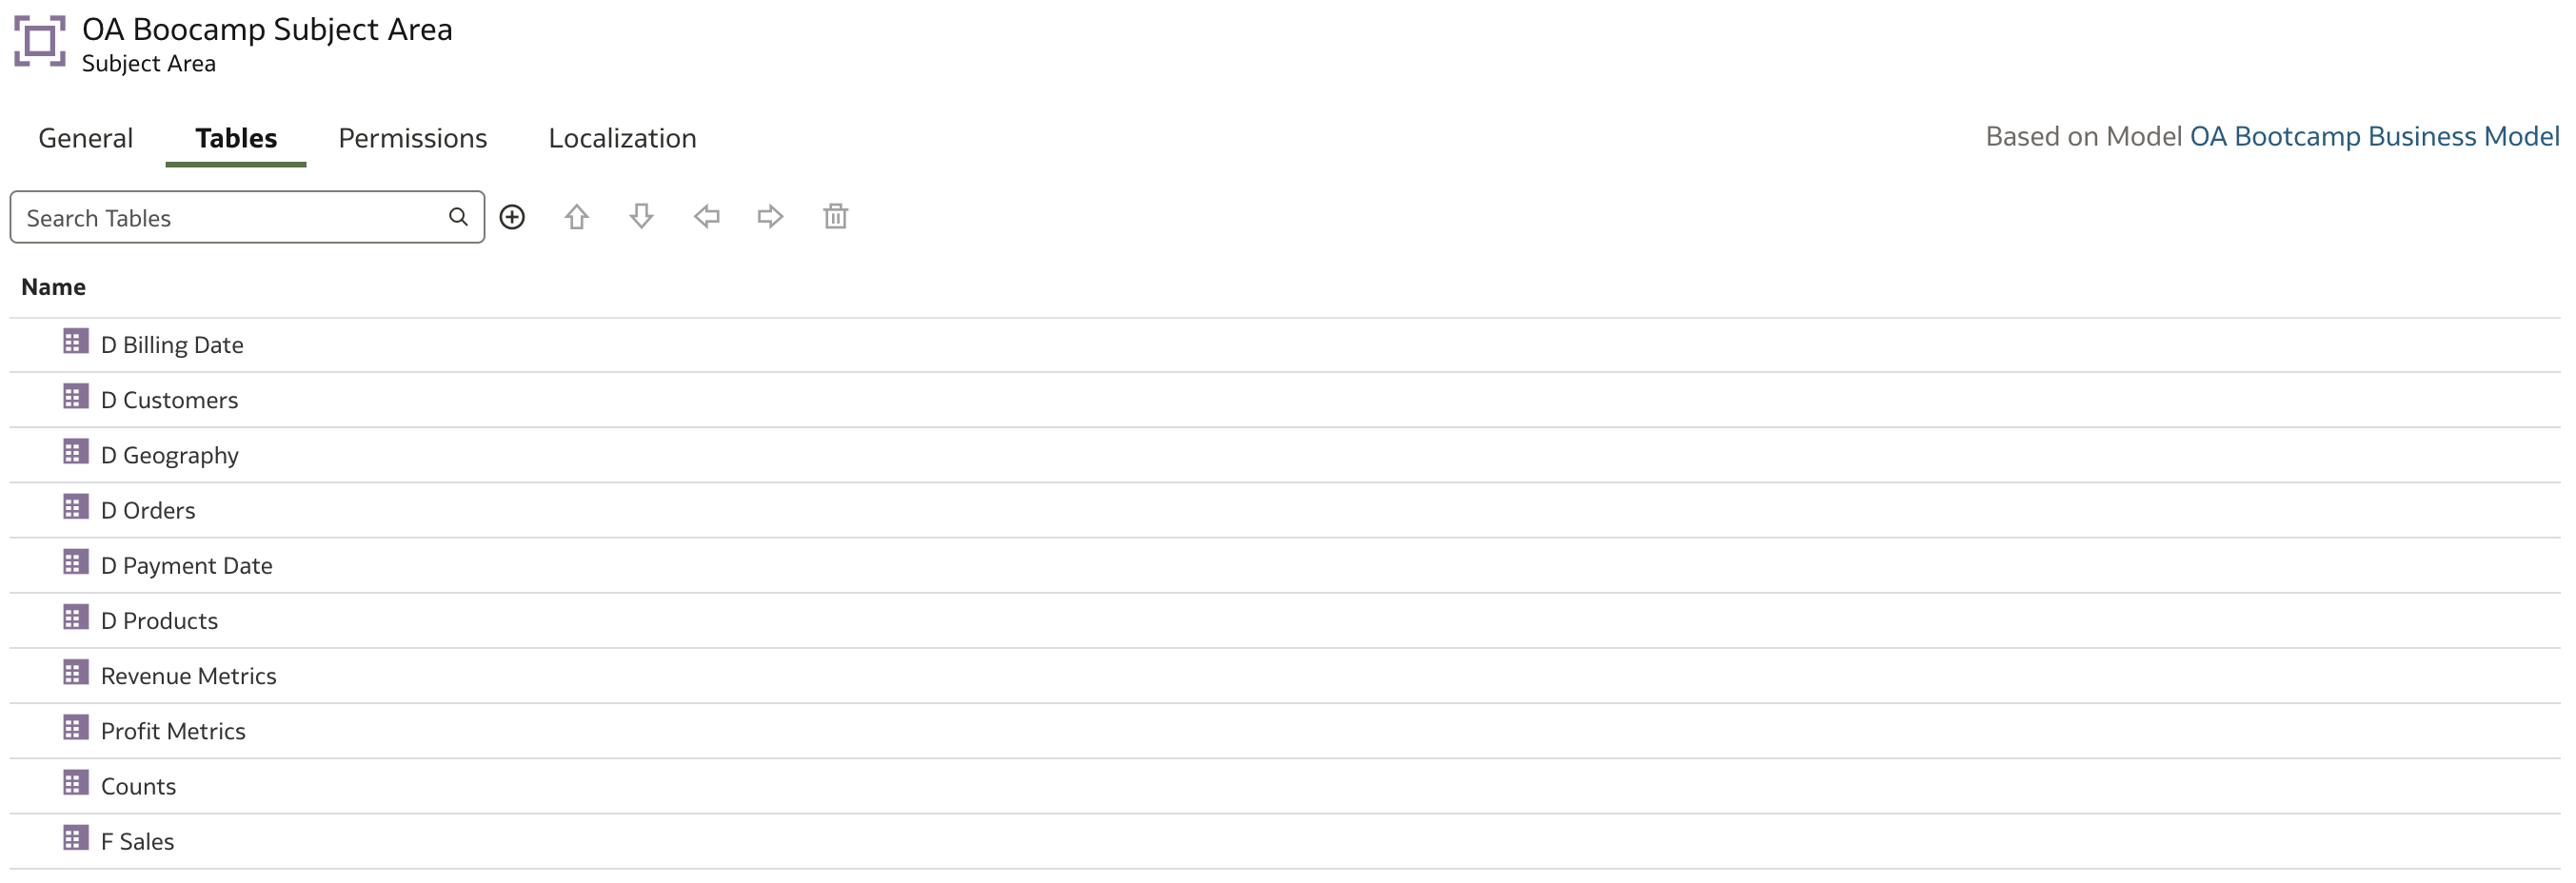Image resolution: width=2576 pixels, height=883 pixels.
Task: Select the D Billing Date table icon
Action: pos(75,342)
